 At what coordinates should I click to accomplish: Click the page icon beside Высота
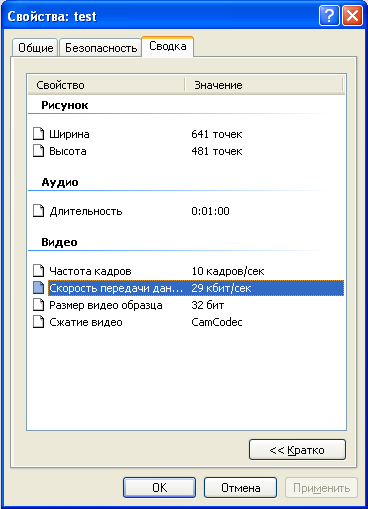click(38, 151)
